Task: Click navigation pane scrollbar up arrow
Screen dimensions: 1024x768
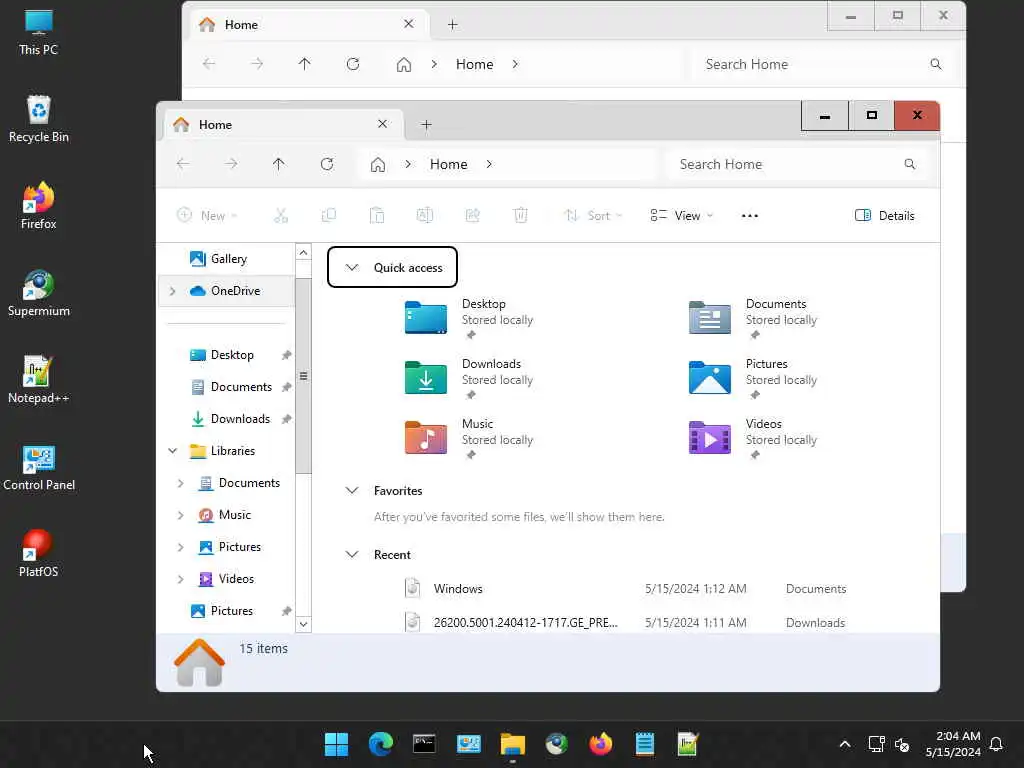Action: 303,252
